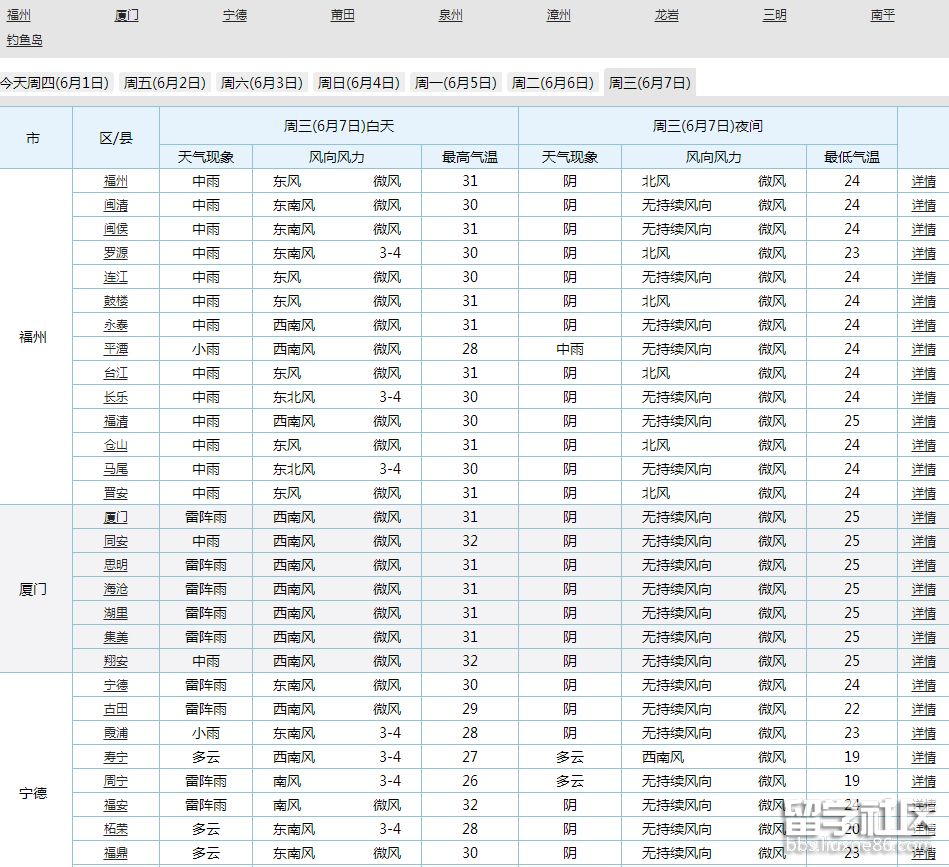This screenshot has height=867, width=949.
Task: Open the 三明 city link at top
Action: [774, 14]
